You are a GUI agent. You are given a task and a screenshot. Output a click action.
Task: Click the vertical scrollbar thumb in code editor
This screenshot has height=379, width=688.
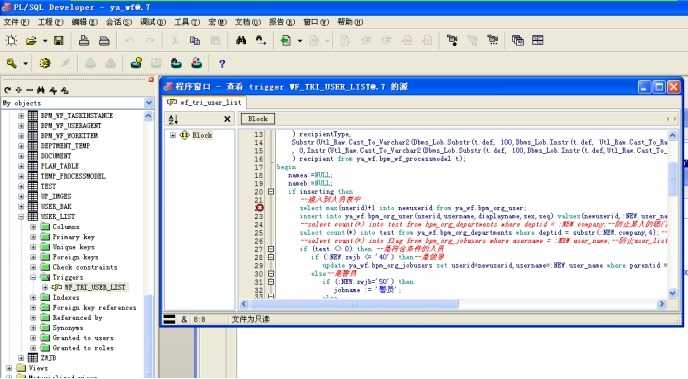pos(673,179)
